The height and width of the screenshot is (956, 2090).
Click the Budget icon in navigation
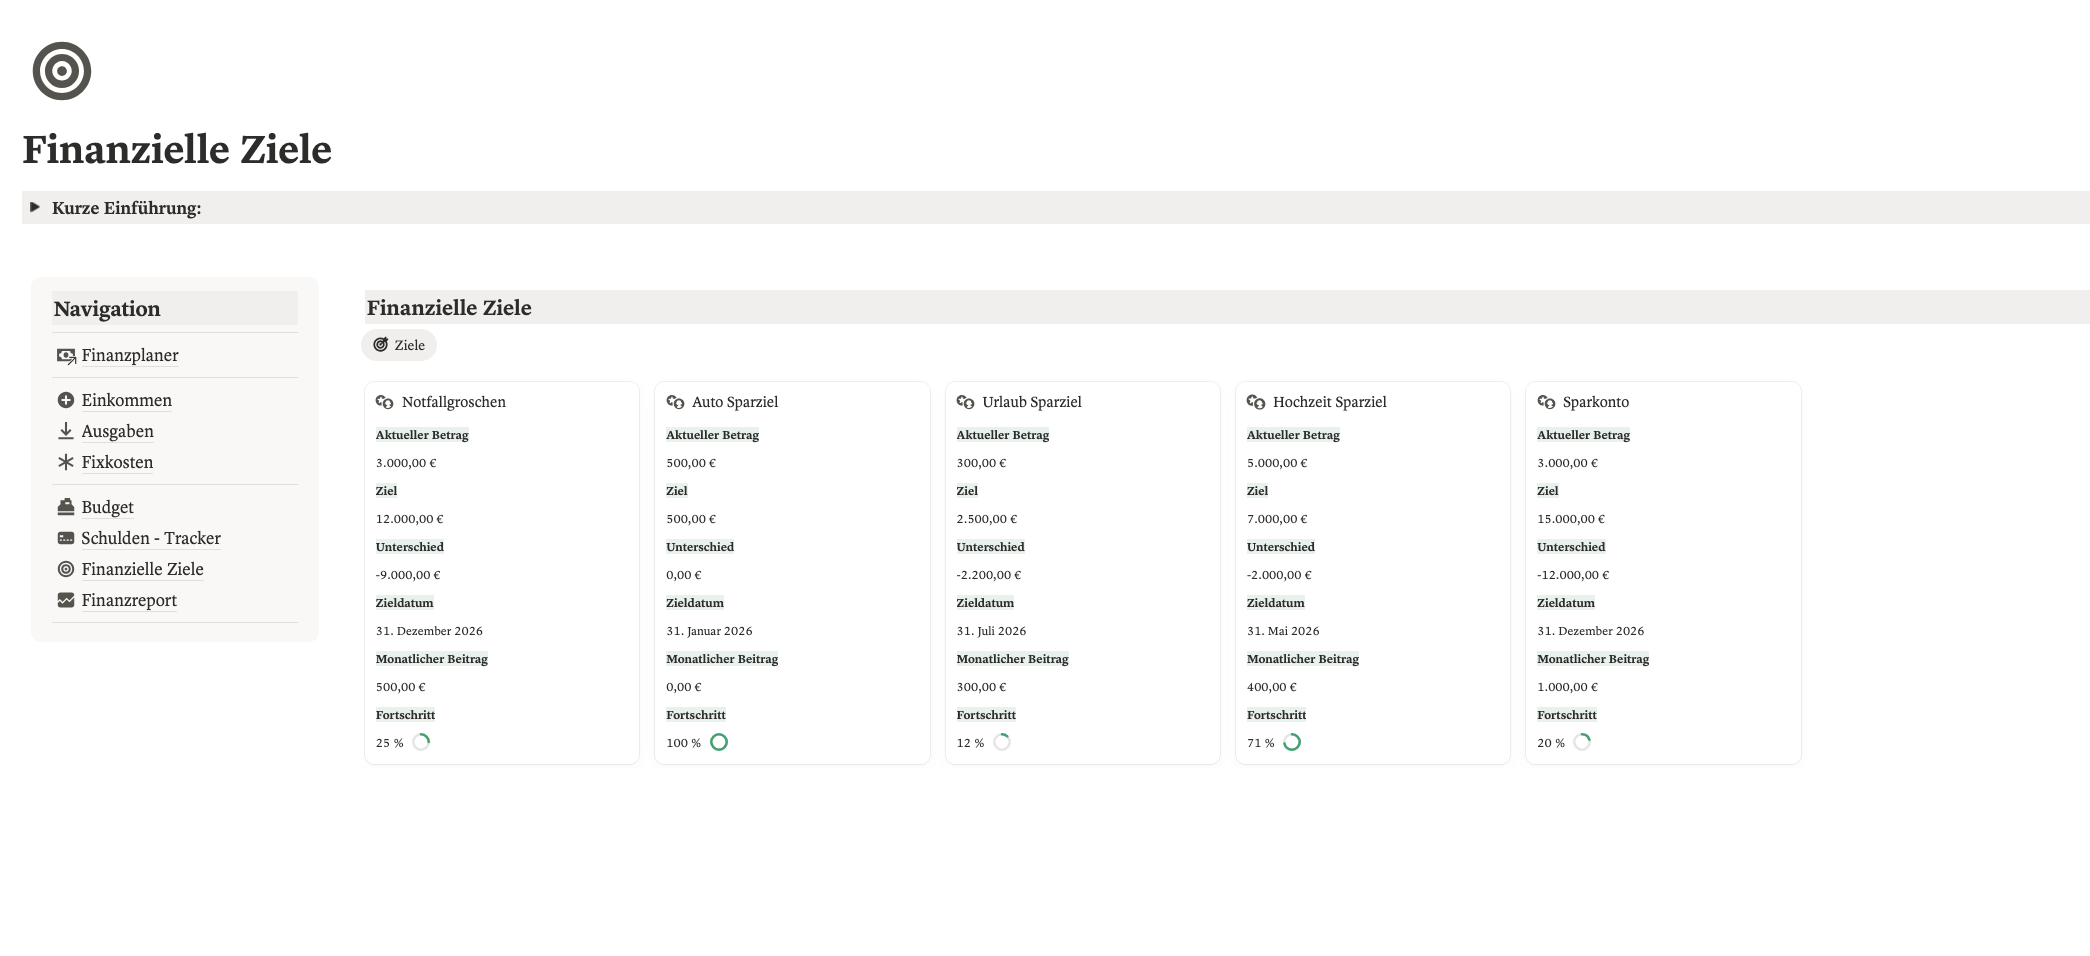coord(66,507)
